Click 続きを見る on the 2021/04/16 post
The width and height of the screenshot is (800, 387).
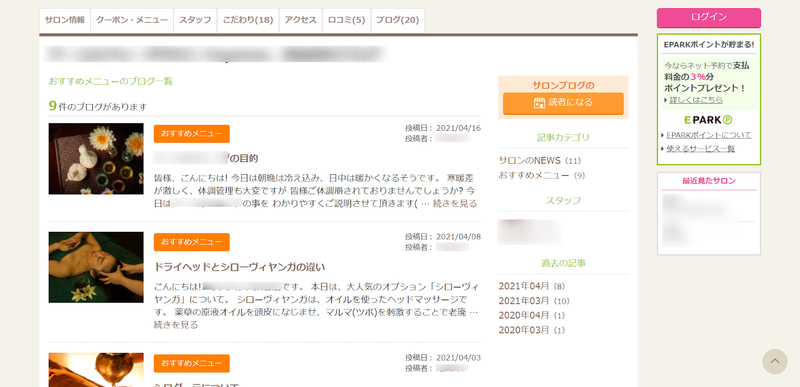[455, 204]
